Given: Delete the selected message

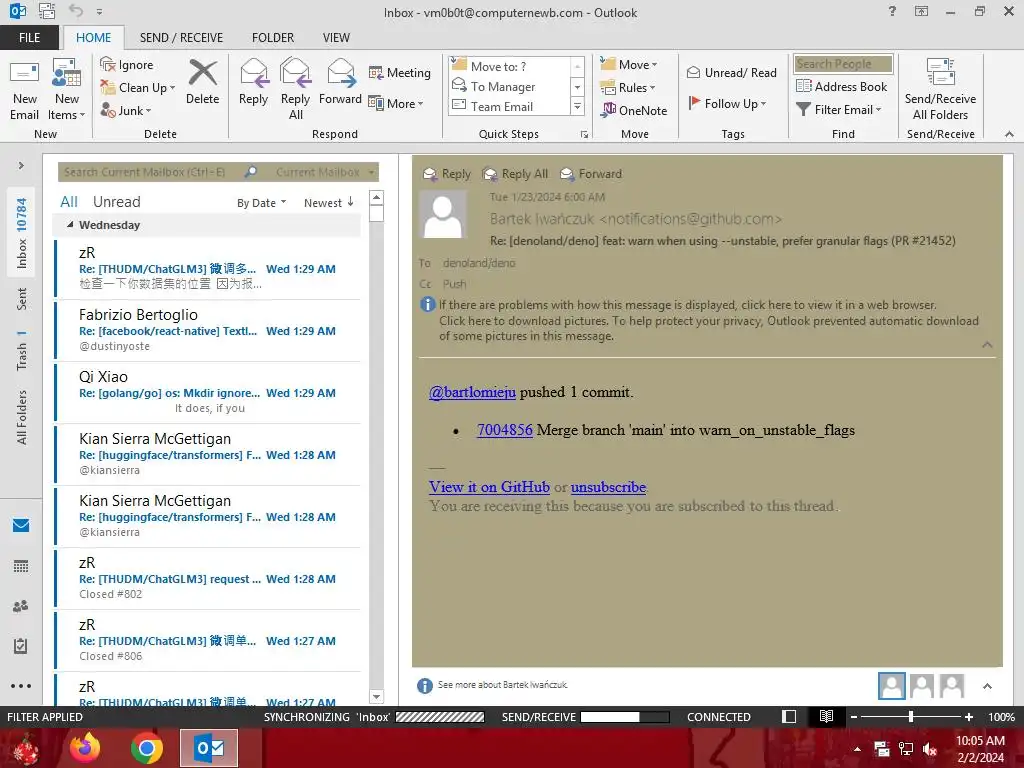Looking at the screenshot, I should pos(202,82).
